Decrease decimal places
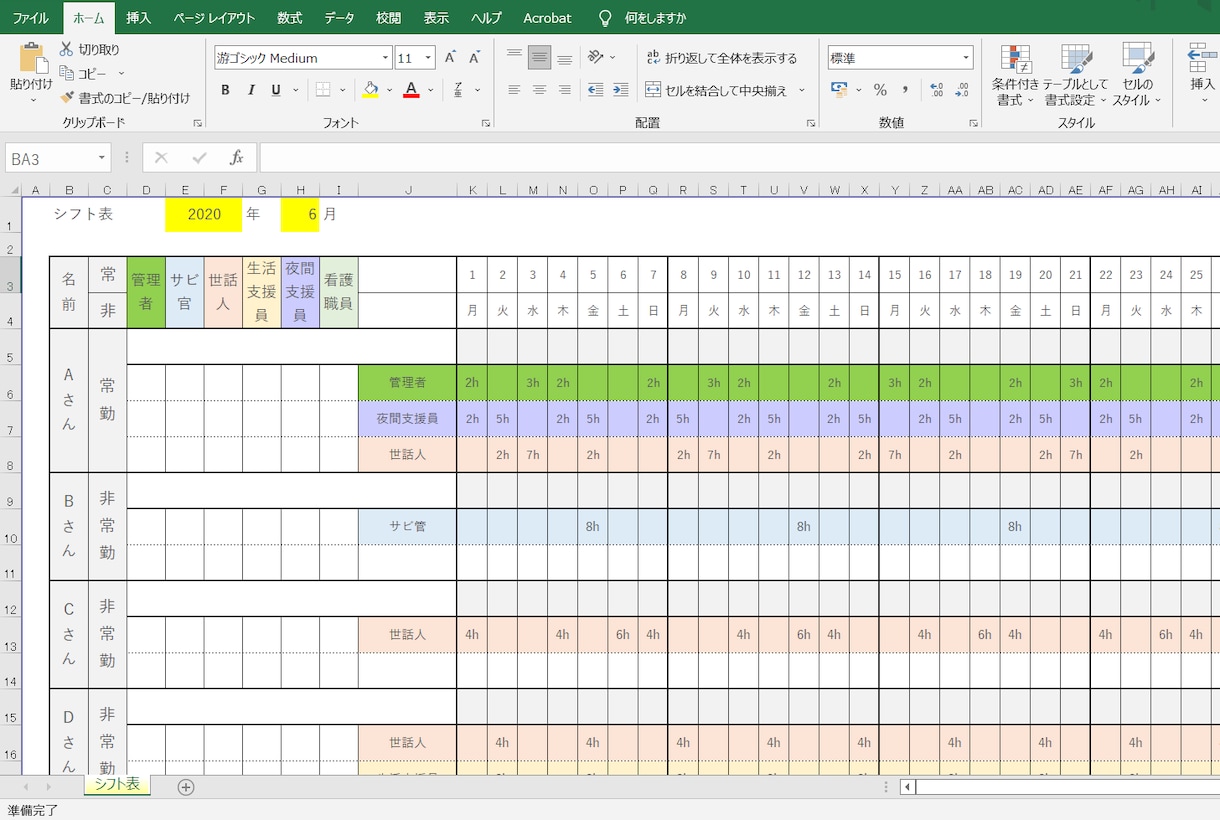 pyautogui.click(x=962, y=90)
